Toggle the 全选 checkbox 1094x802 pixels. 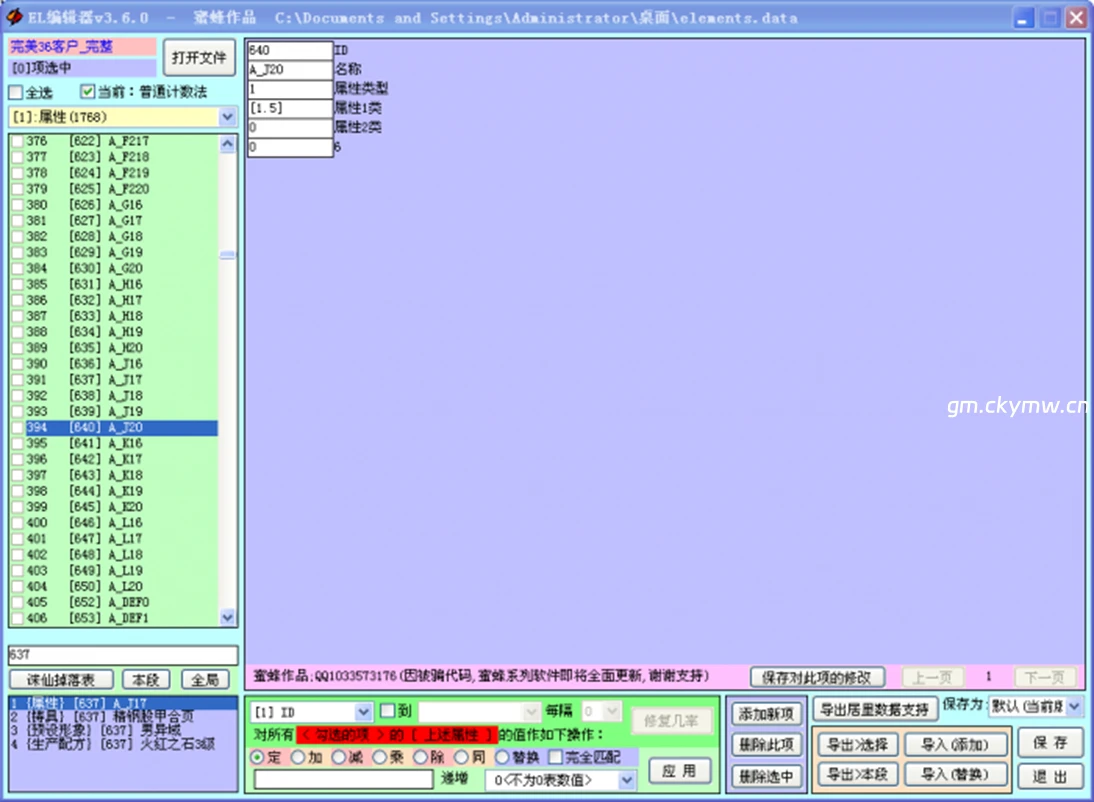click(x=15, y=92)
